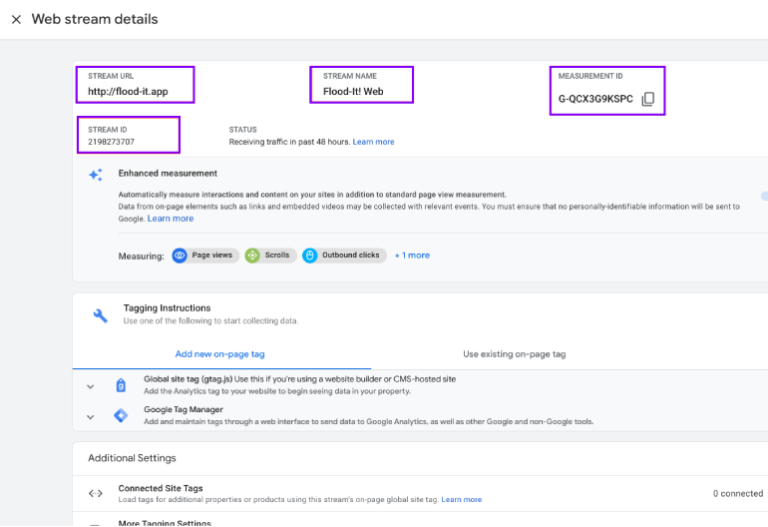
Task: Click the Tagging Instructions heading
Action: [167, 308]
